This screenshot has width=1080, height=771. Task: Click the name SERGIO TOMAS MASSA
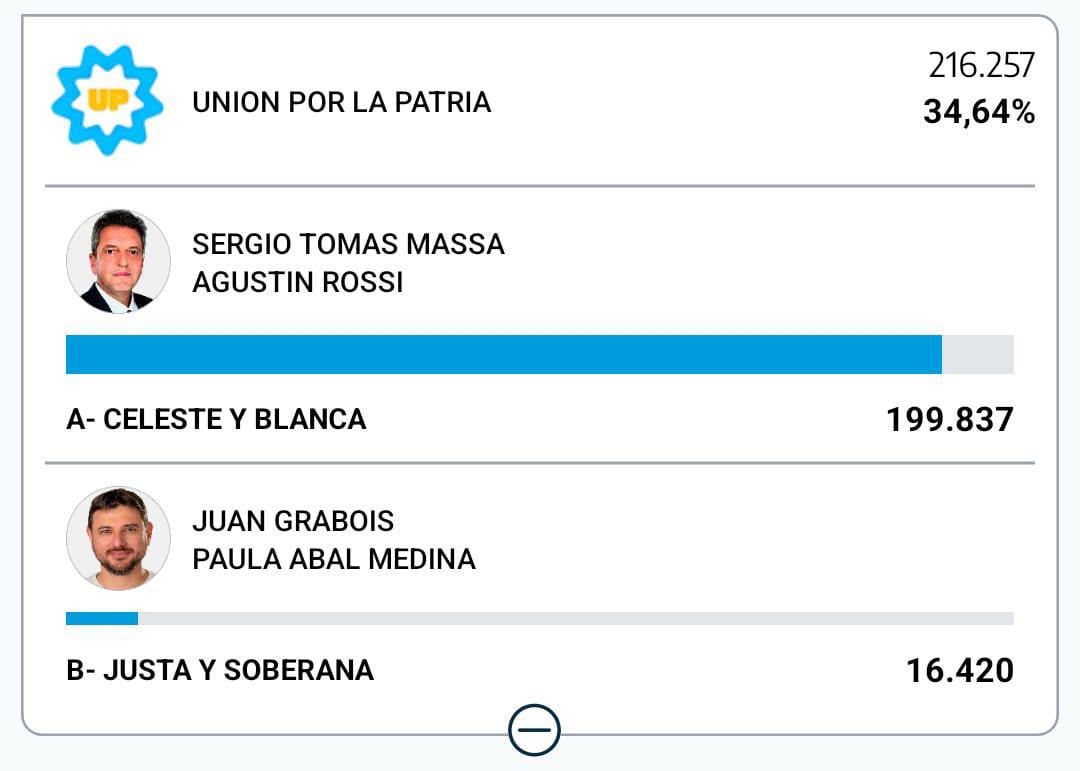coord(348,244)
